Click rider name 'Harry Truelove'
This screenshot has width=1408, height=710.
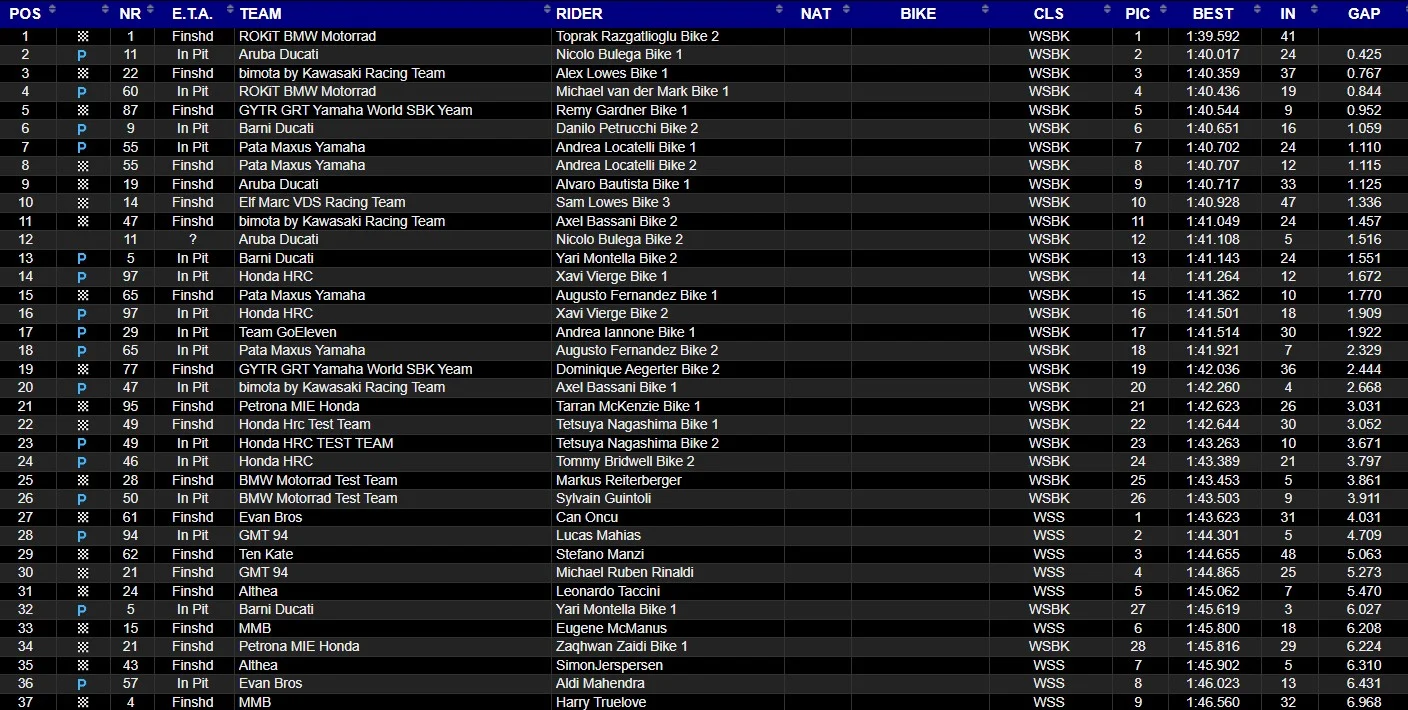601,702
